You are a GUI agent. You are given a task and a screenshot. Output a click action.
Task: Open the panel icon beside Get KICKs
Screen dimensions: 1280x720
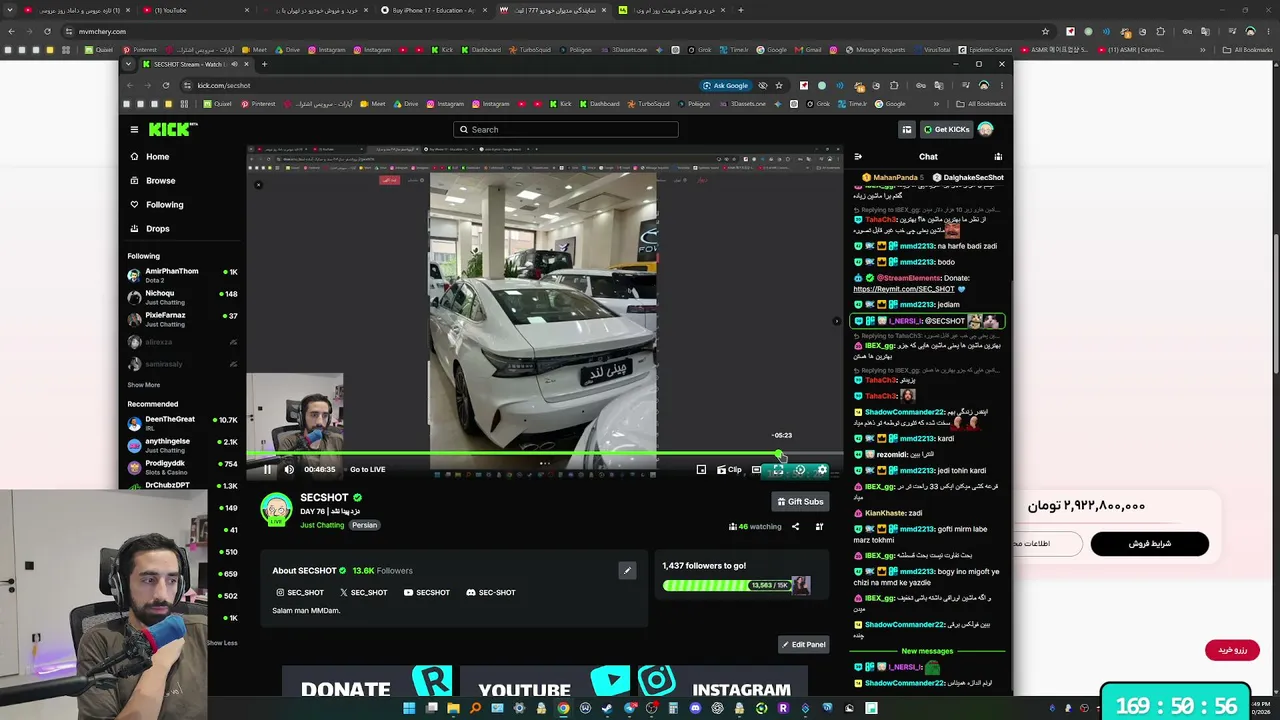pyautogui.click(x=907, y=129)
